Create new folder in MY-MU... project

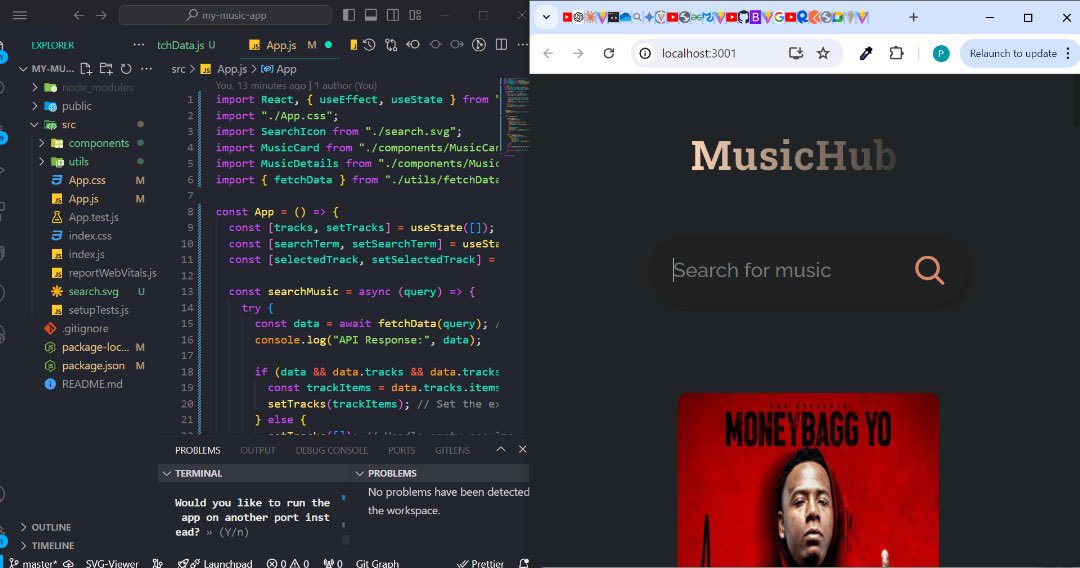(106, 69)
